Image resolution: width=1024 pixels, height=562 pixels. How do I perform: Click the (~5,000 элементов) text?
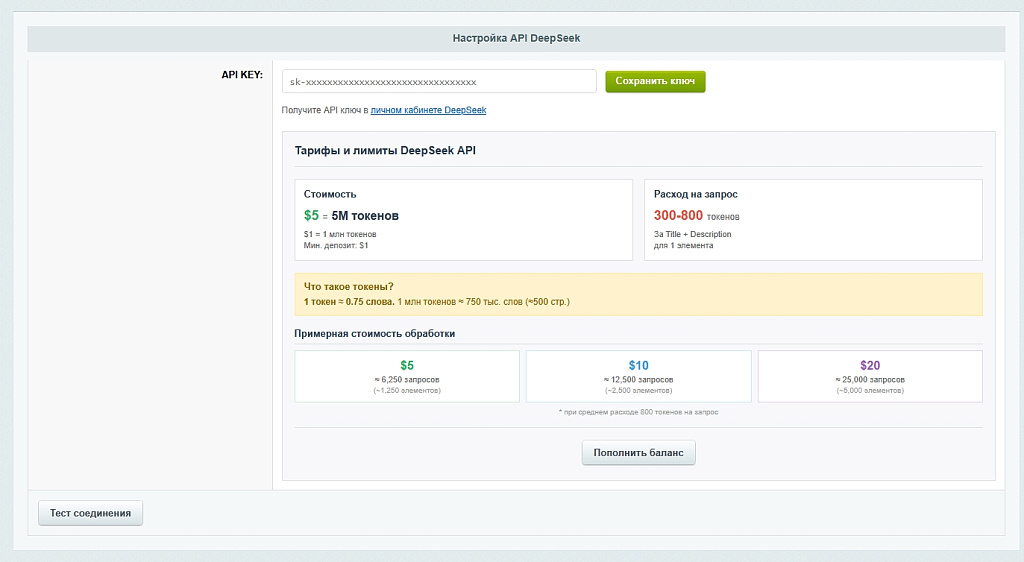click(x=870, y=390)
